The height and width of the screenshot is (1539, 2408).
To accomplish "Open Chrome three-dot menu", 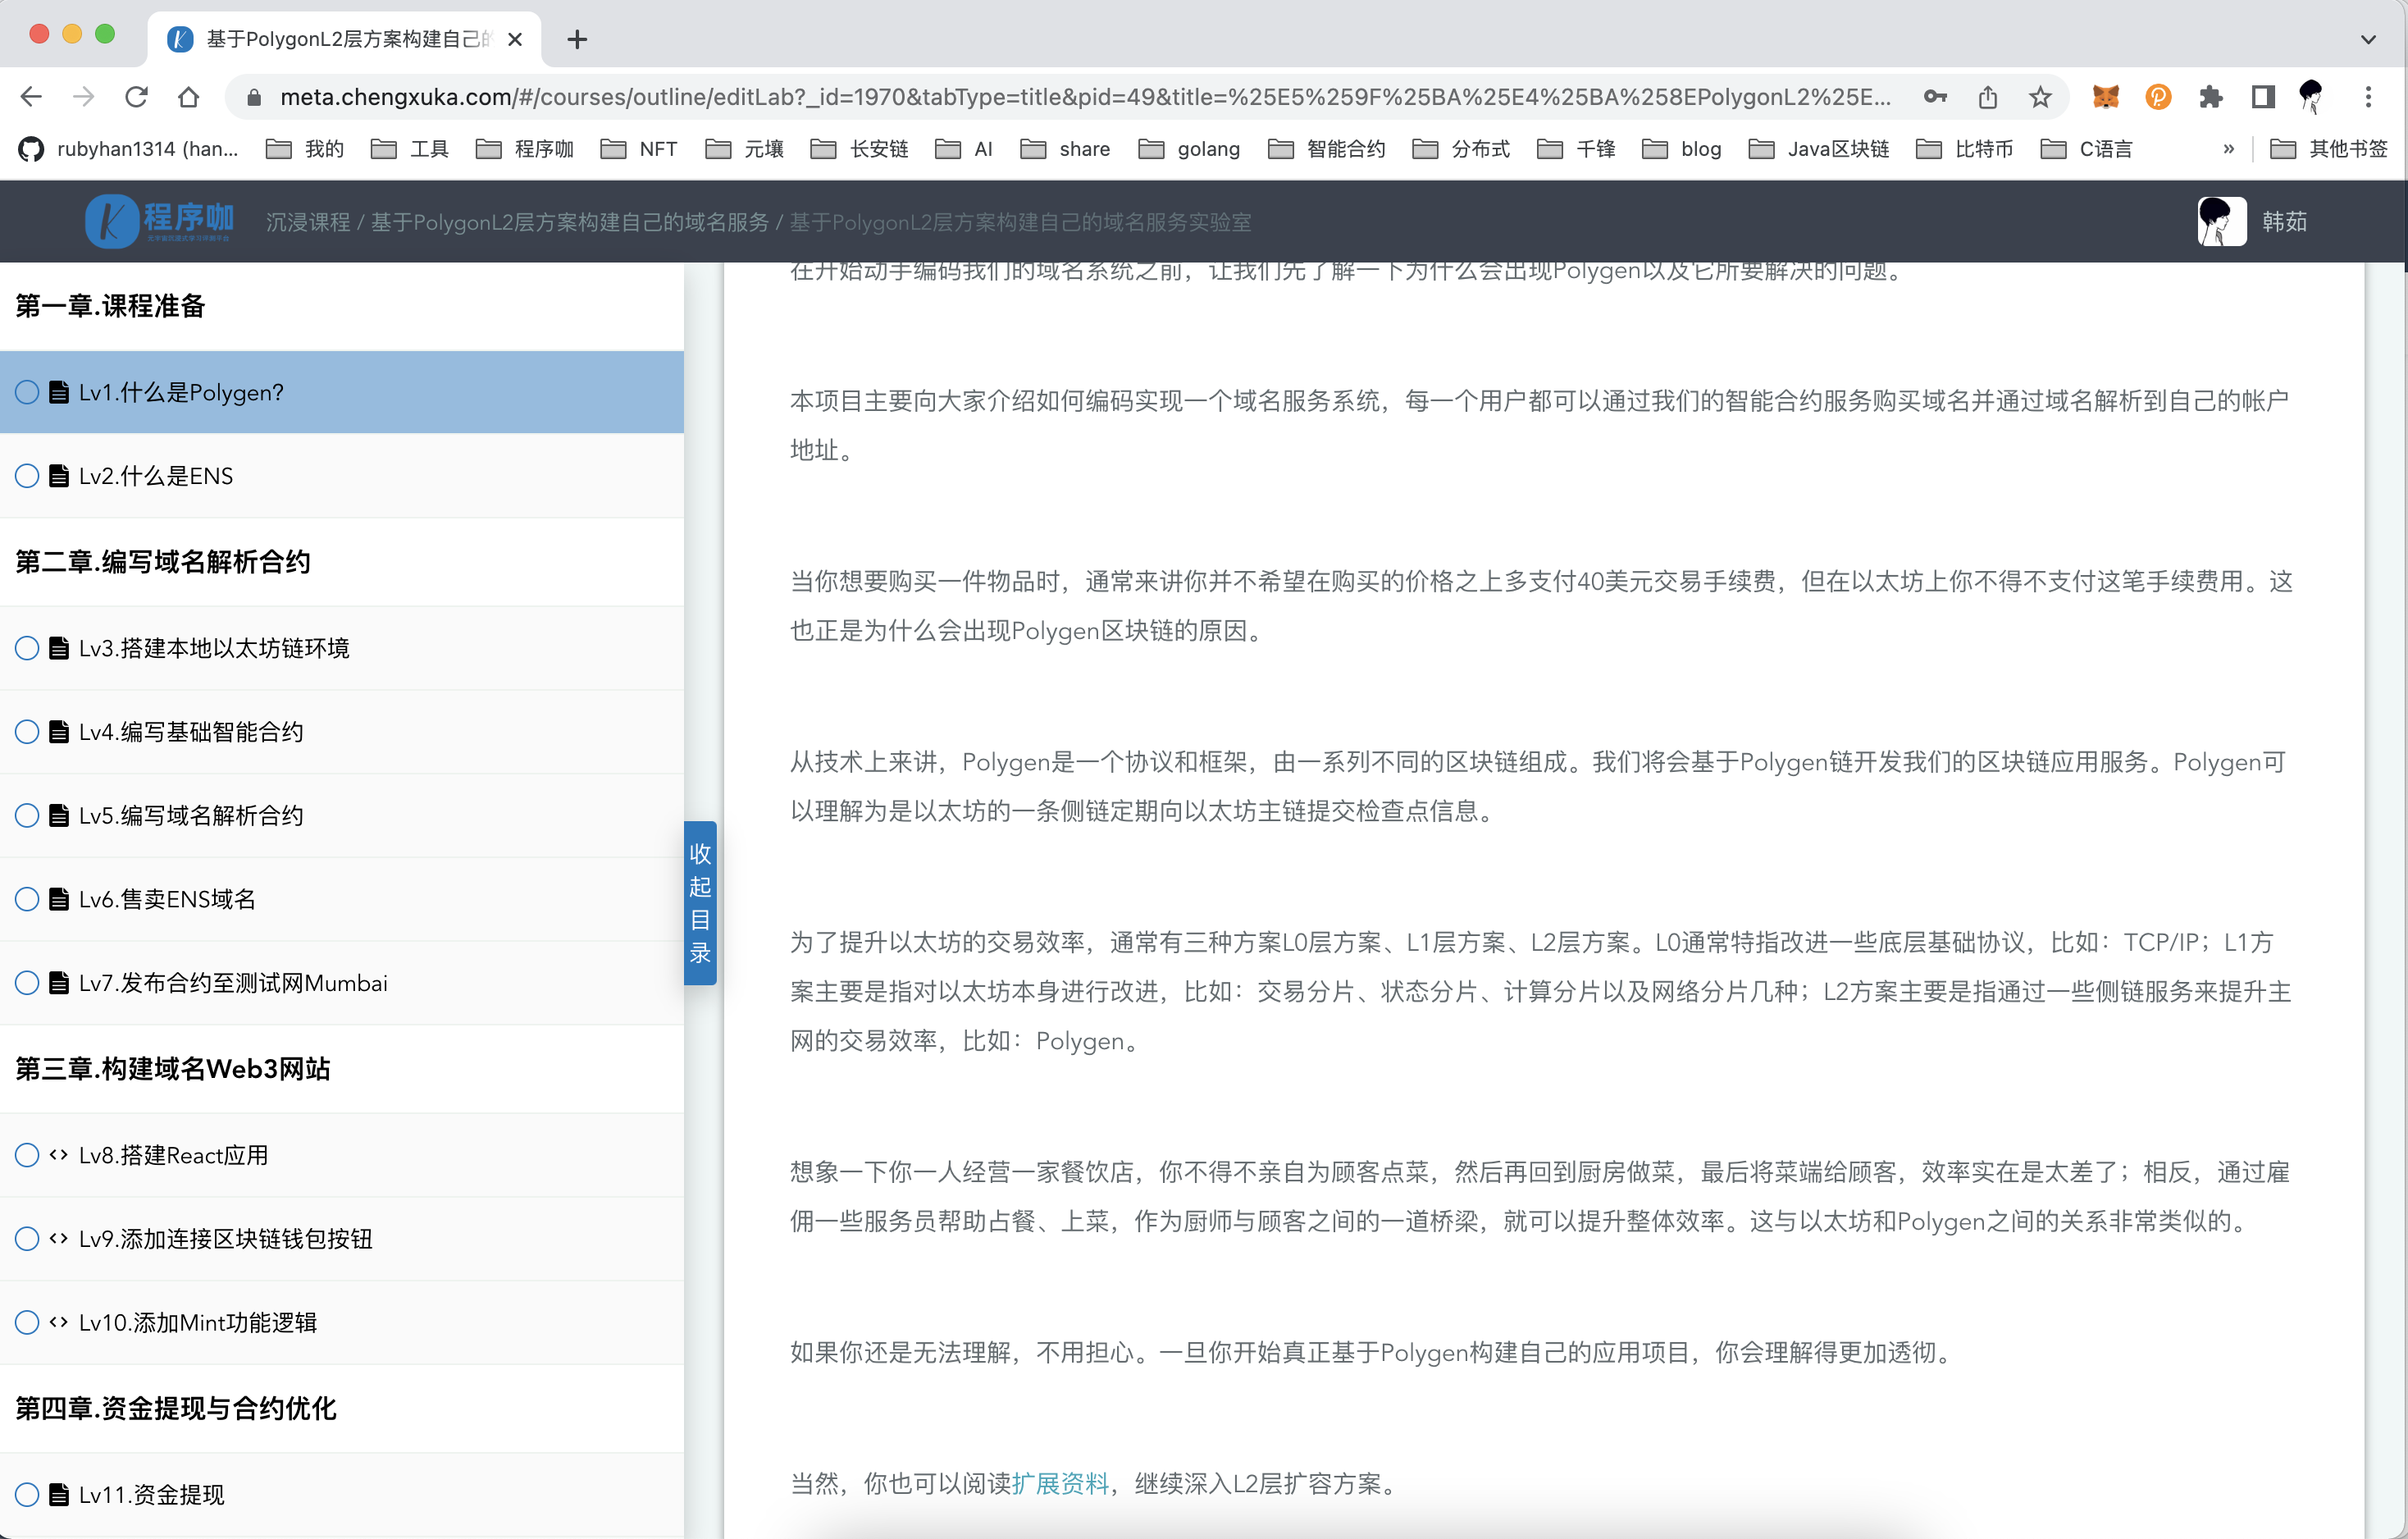I will (x=2368, y=97).
